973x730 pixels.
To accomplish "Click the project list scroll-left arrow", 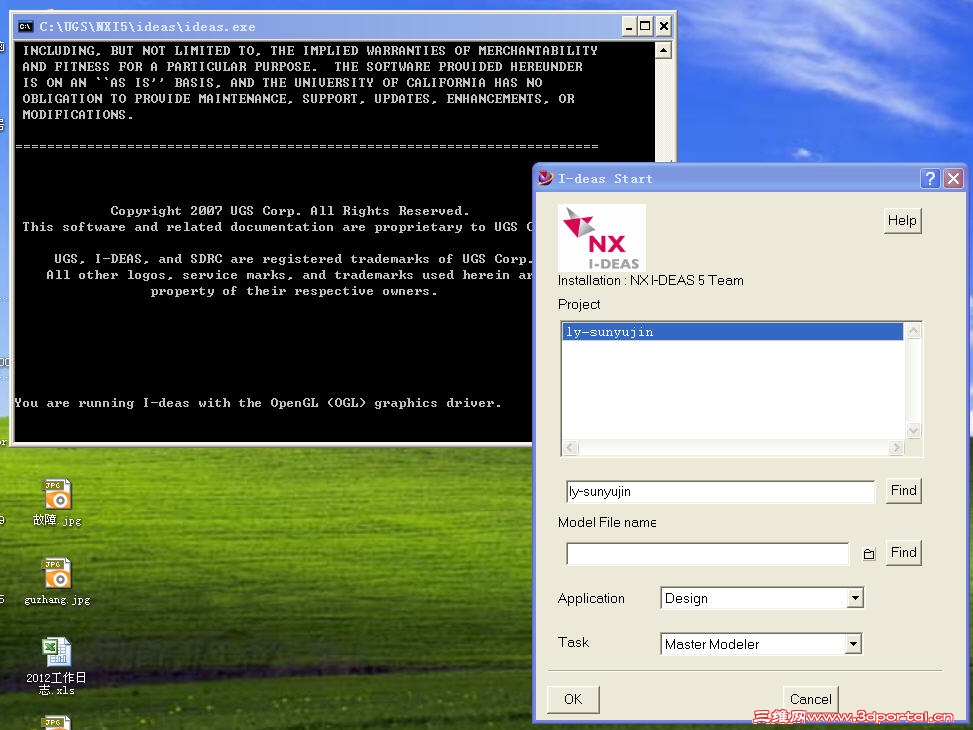I will click(x=570, y=447).
